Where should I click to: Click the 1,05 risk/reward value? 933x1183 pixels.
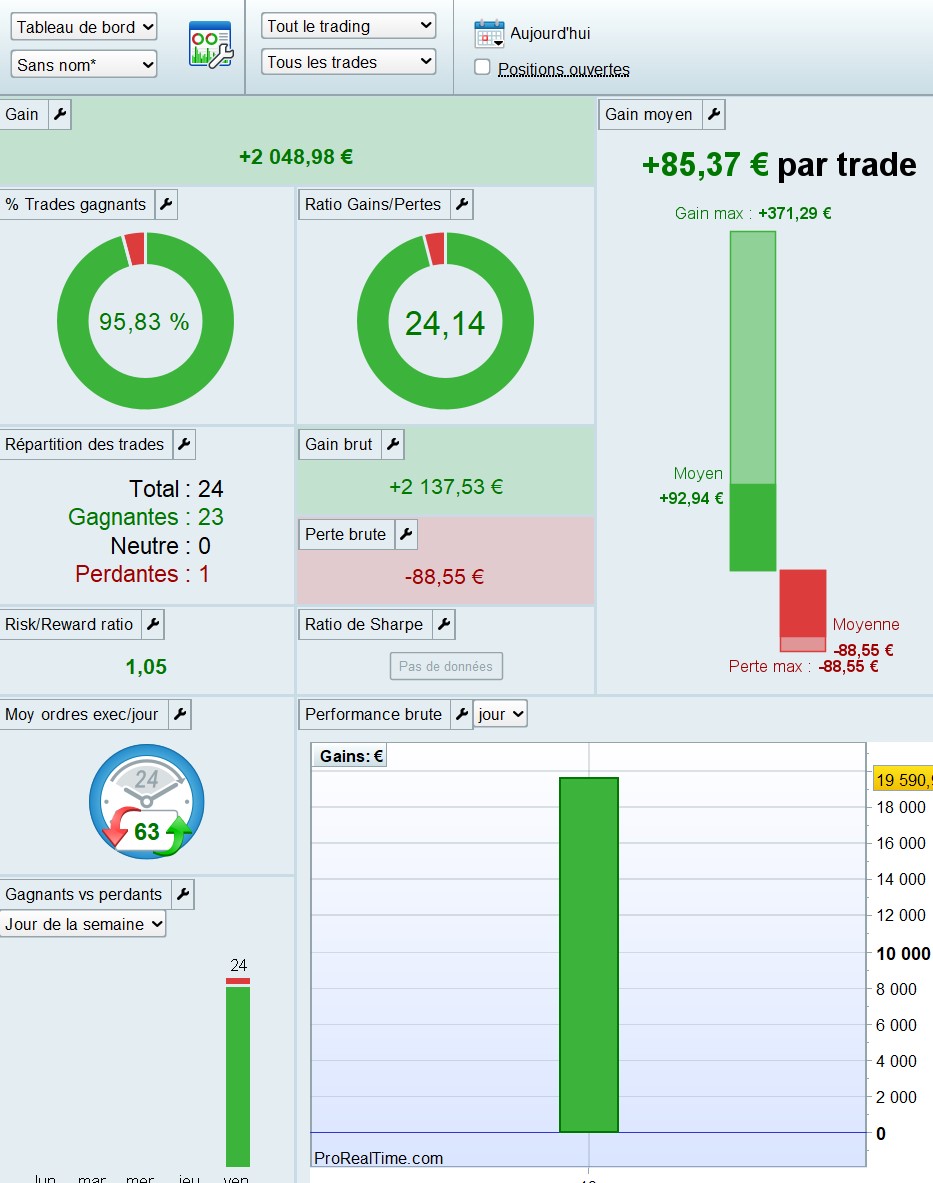pos(146,667)
